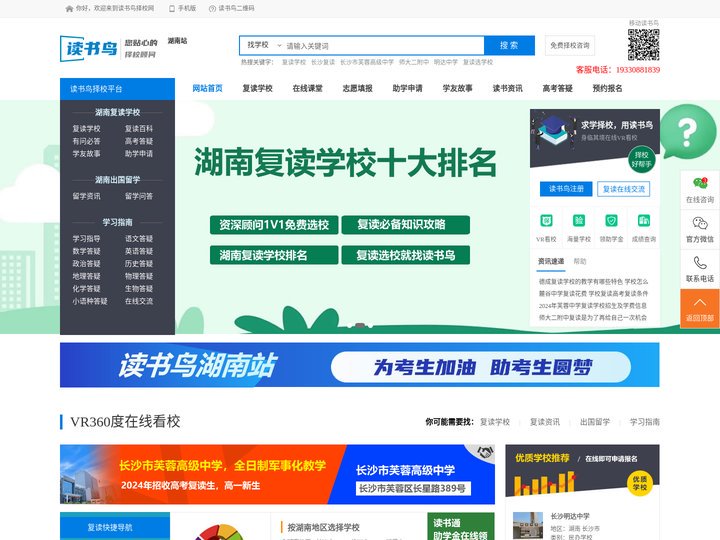The image size is (720, 540).
Task: Open the 手机版 mobile version link
Action: 183,8
